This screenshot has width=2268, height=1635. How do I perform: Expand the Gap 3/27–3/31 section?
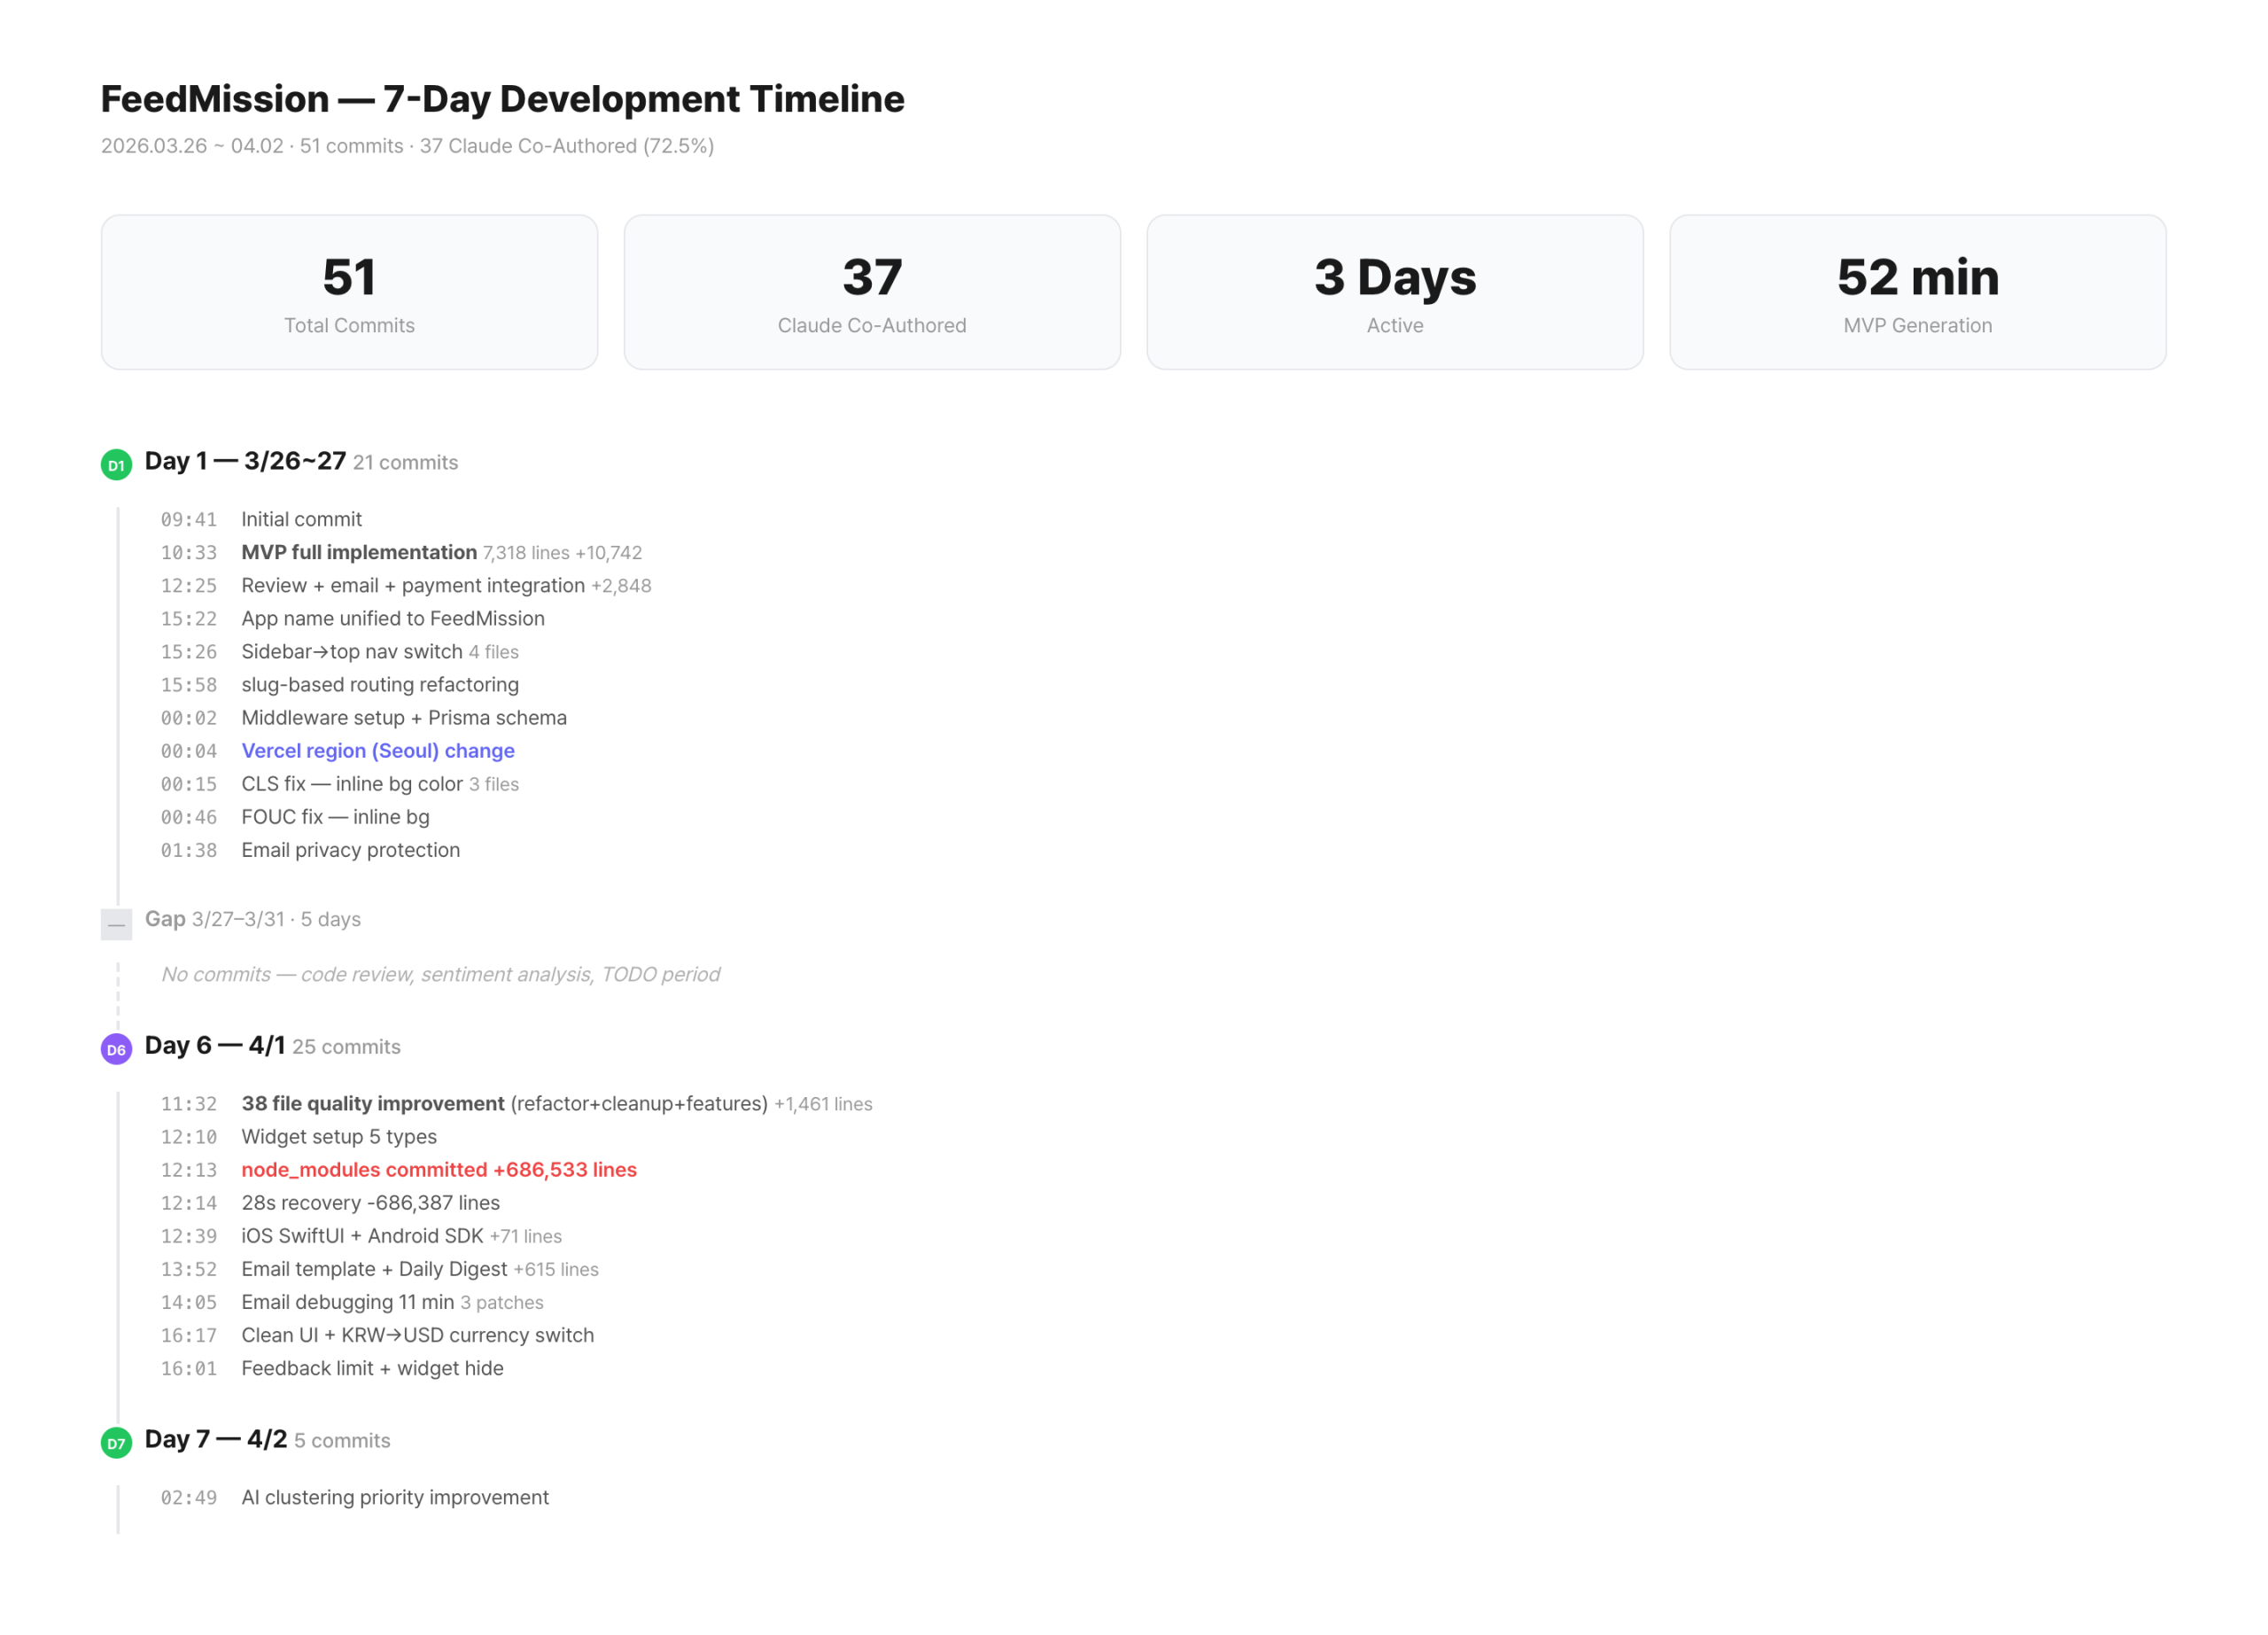pos(253,919)
